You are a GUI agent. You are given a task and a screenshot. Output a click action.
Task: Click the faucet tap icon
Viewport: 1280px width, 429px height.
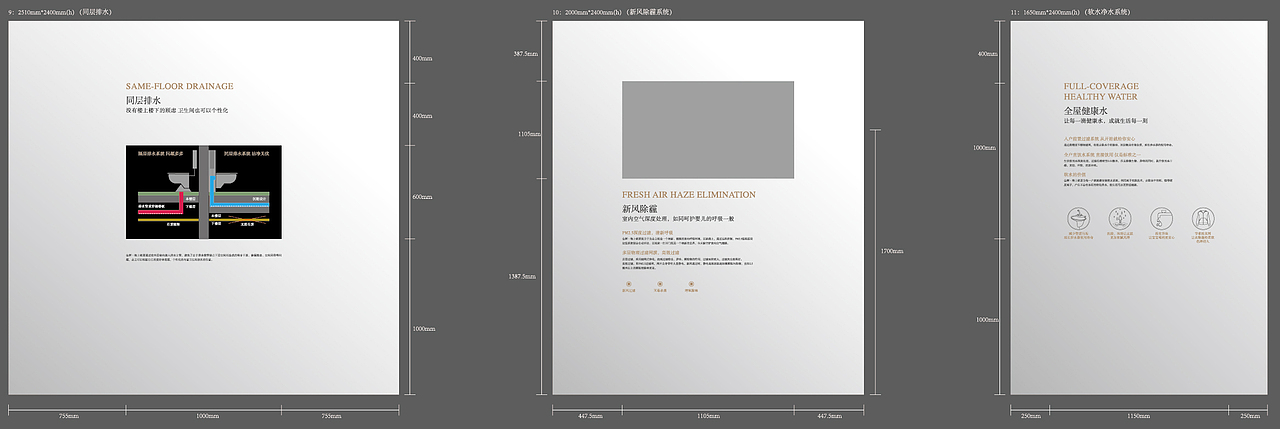coord(1162,219)
